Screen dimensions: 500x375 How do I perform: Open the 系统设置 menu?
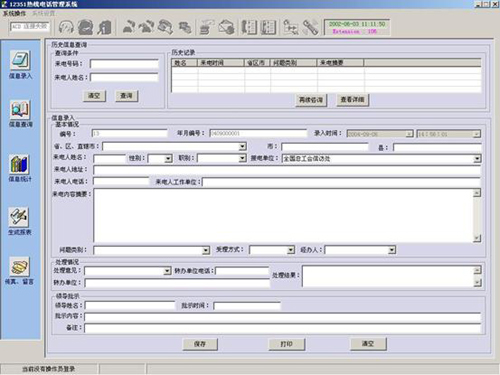[43, 13]
